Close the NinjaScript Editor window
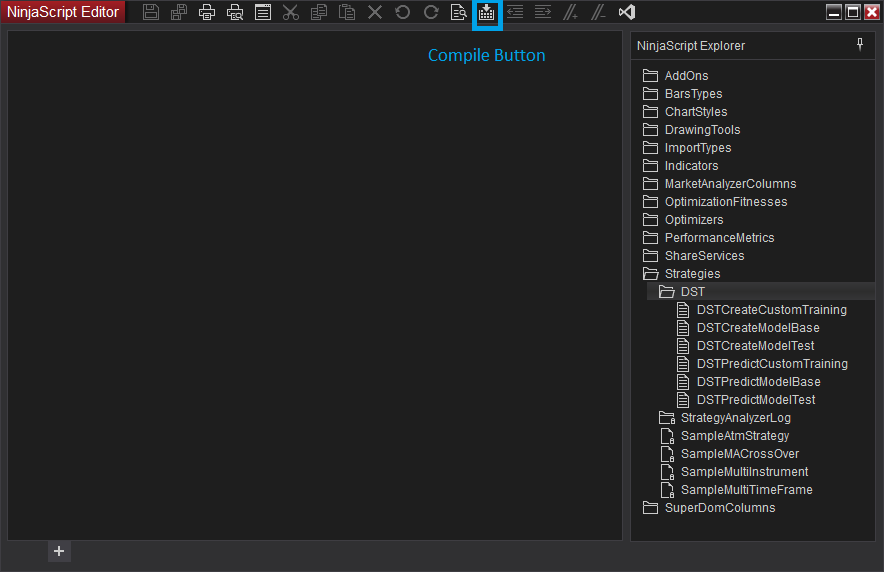Viewport: 884px width, 572px height. (872, 12)
